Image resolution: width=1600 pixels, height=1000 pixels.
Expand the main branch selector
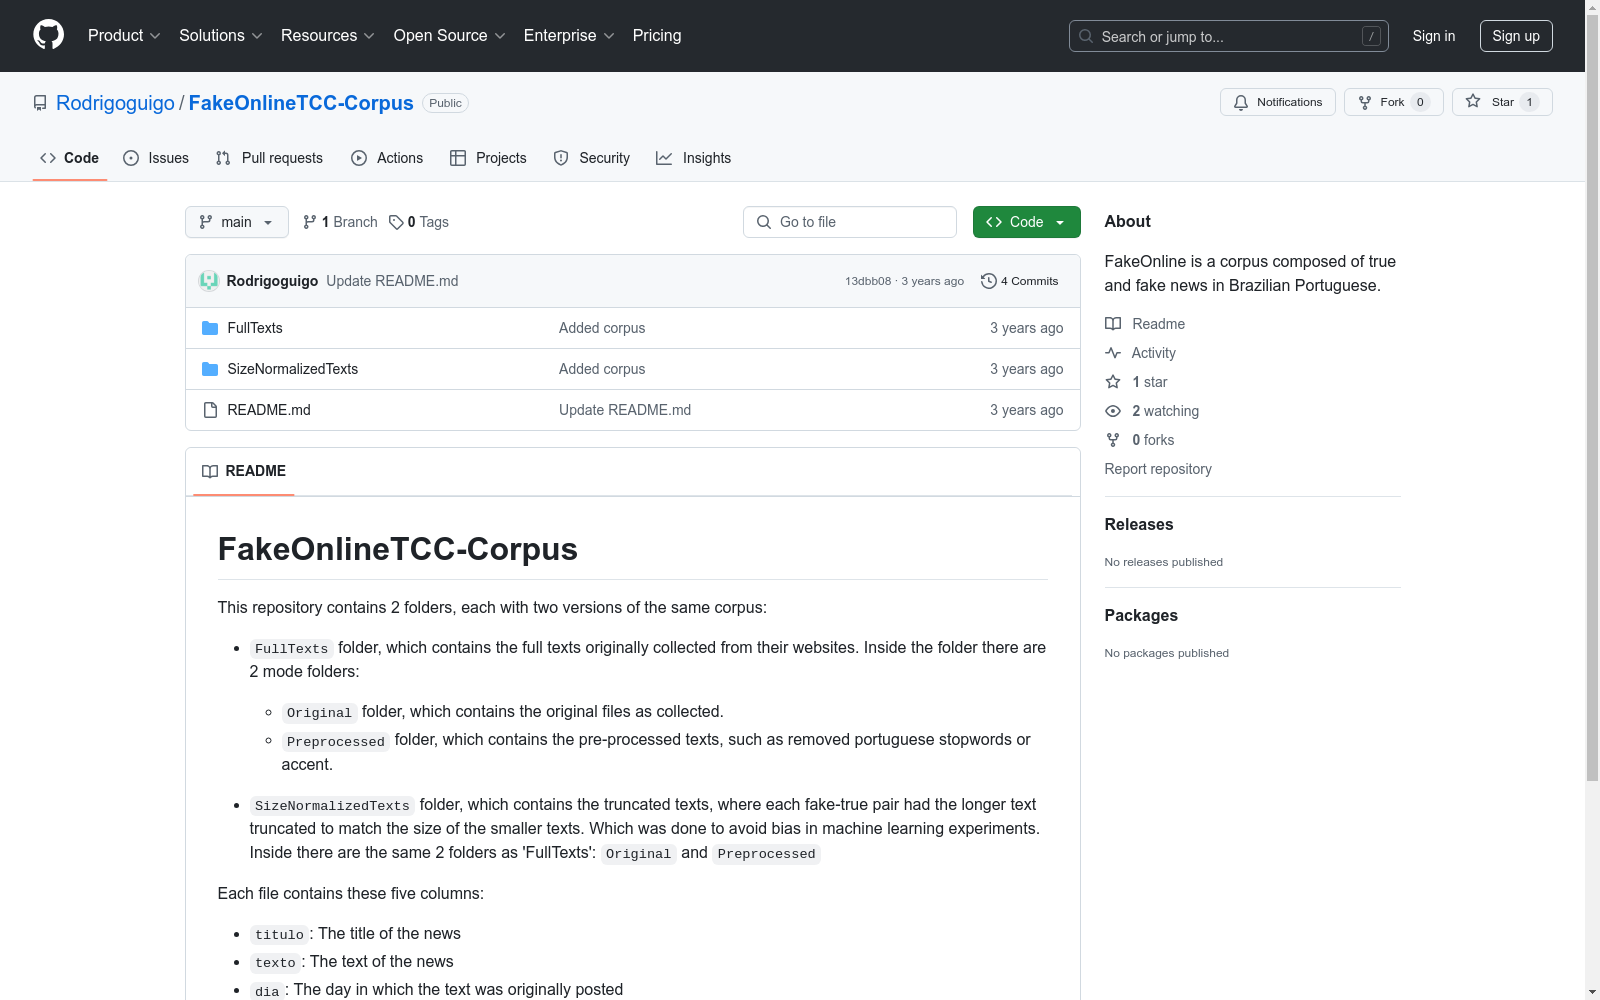237,222
